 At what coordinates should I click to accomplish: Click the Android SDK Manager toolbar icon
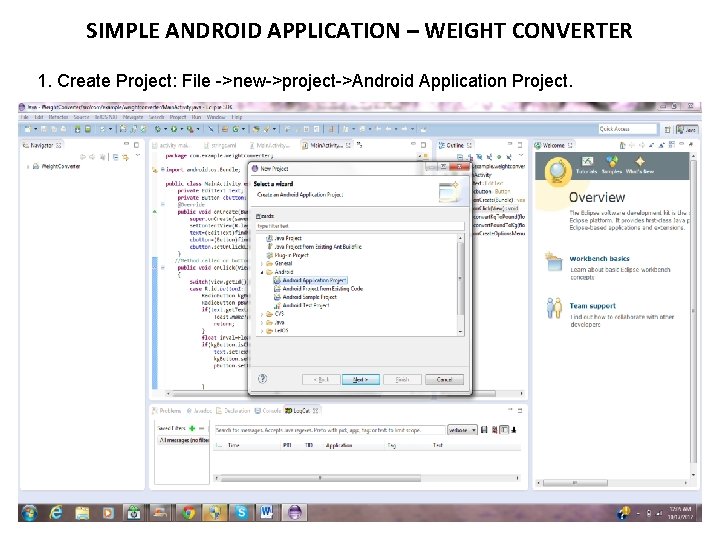click(77, 129)
